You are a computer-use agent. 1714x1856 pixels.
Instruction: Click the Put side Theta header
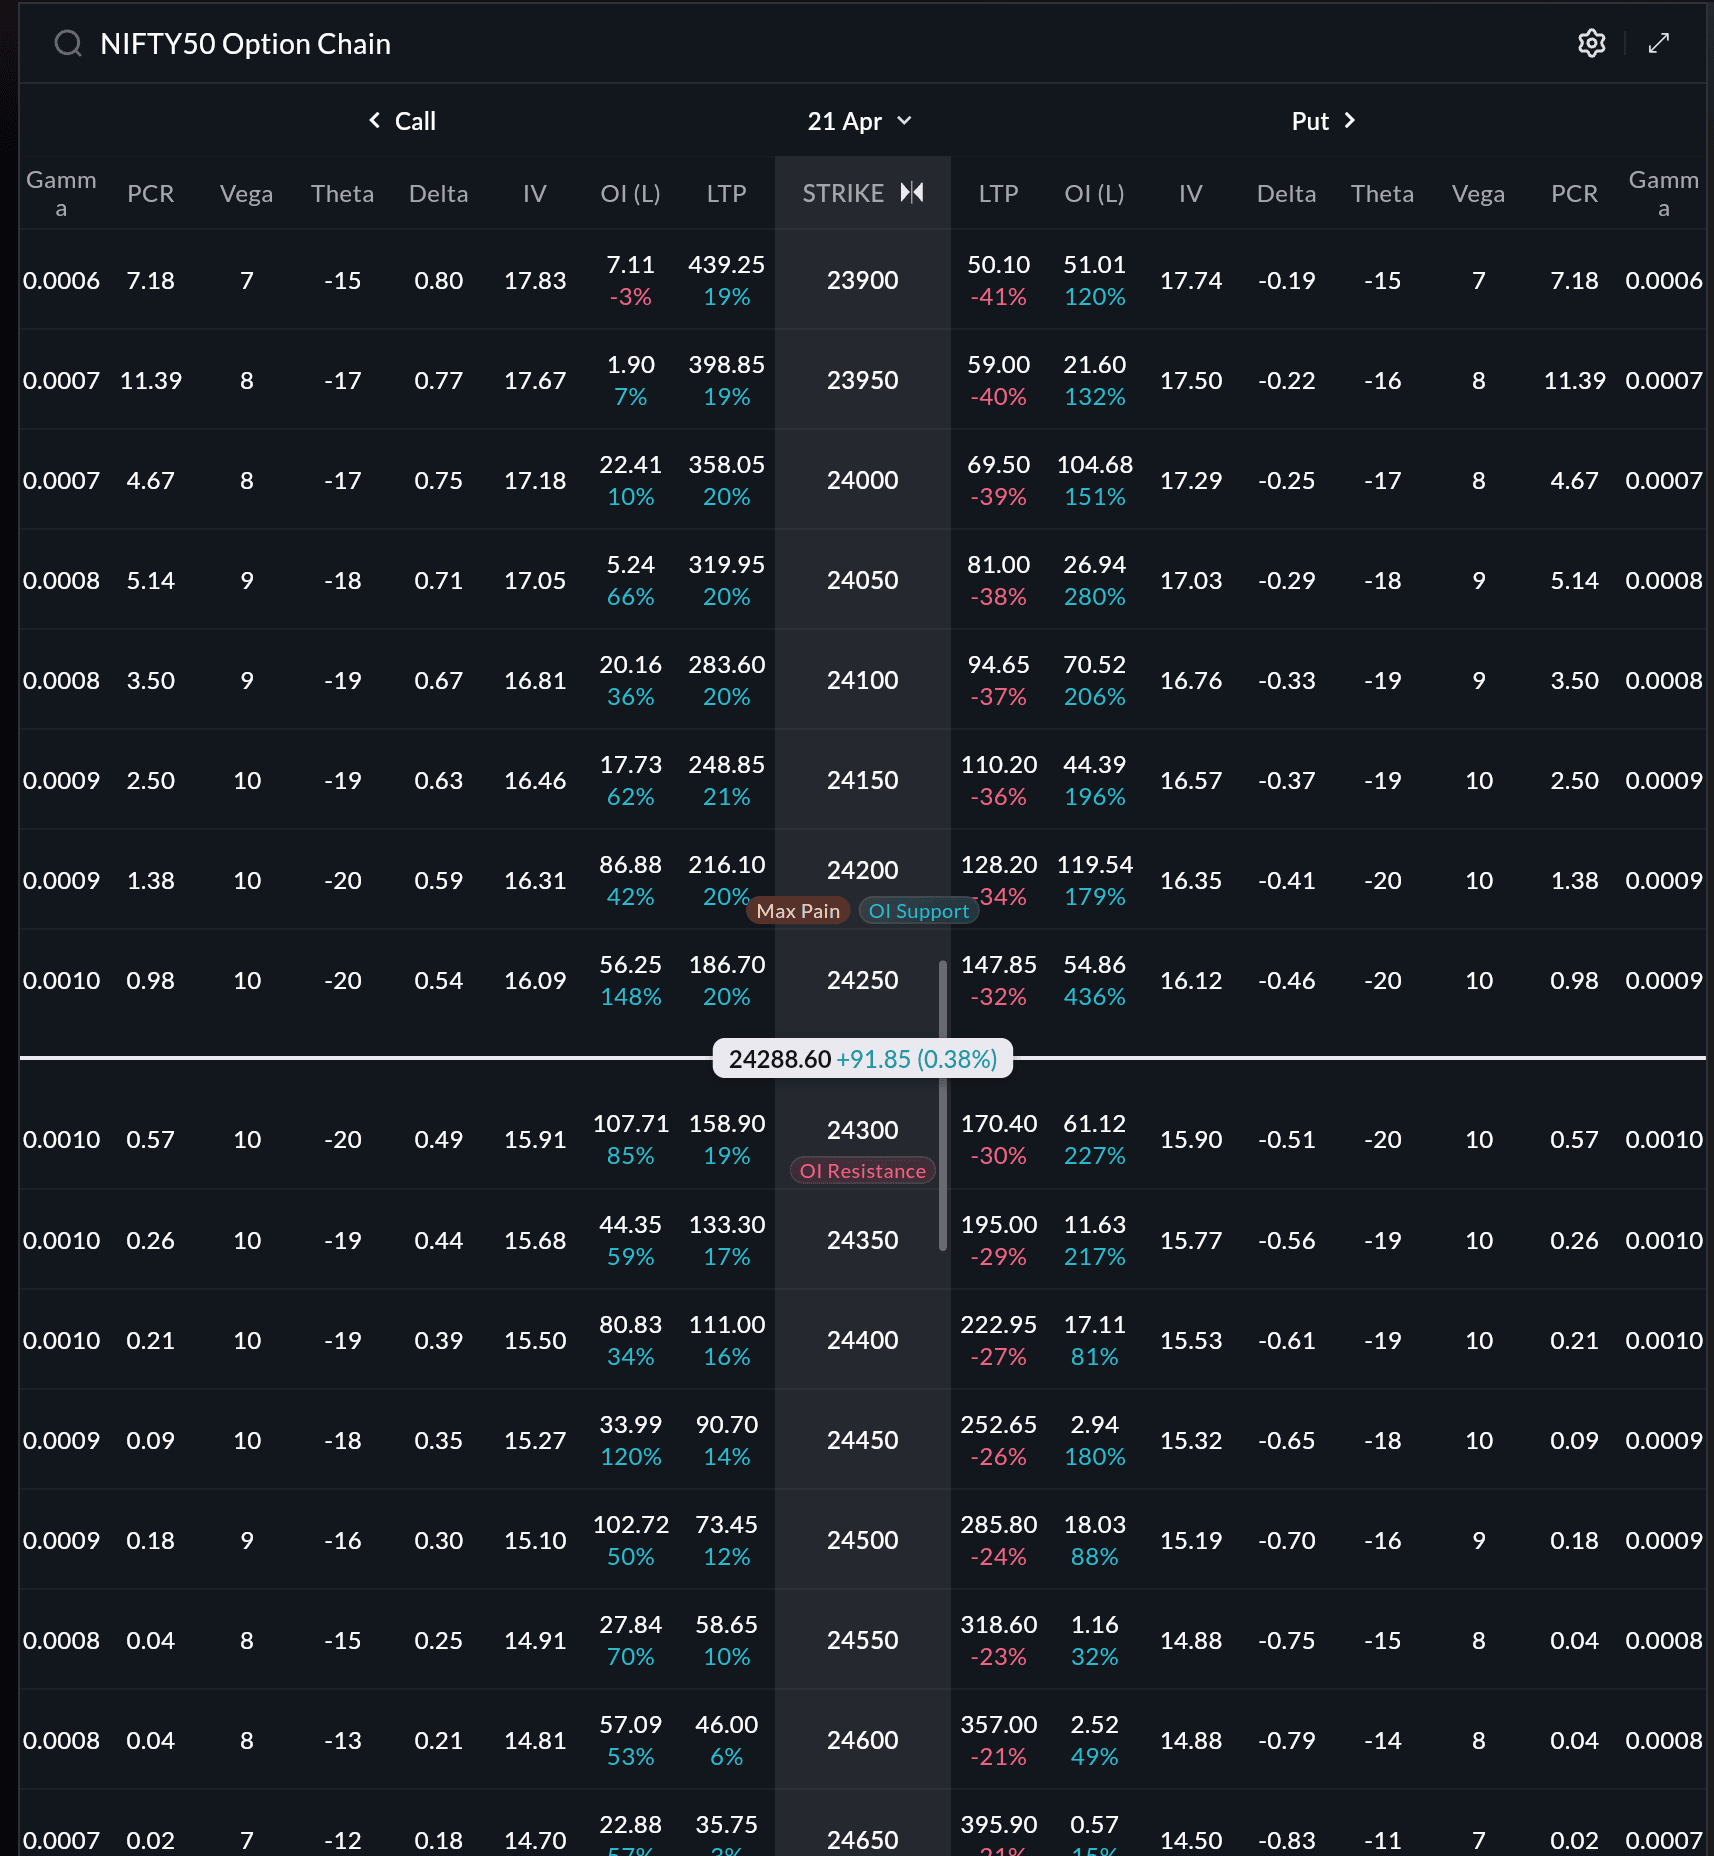tap(1382, 193)
